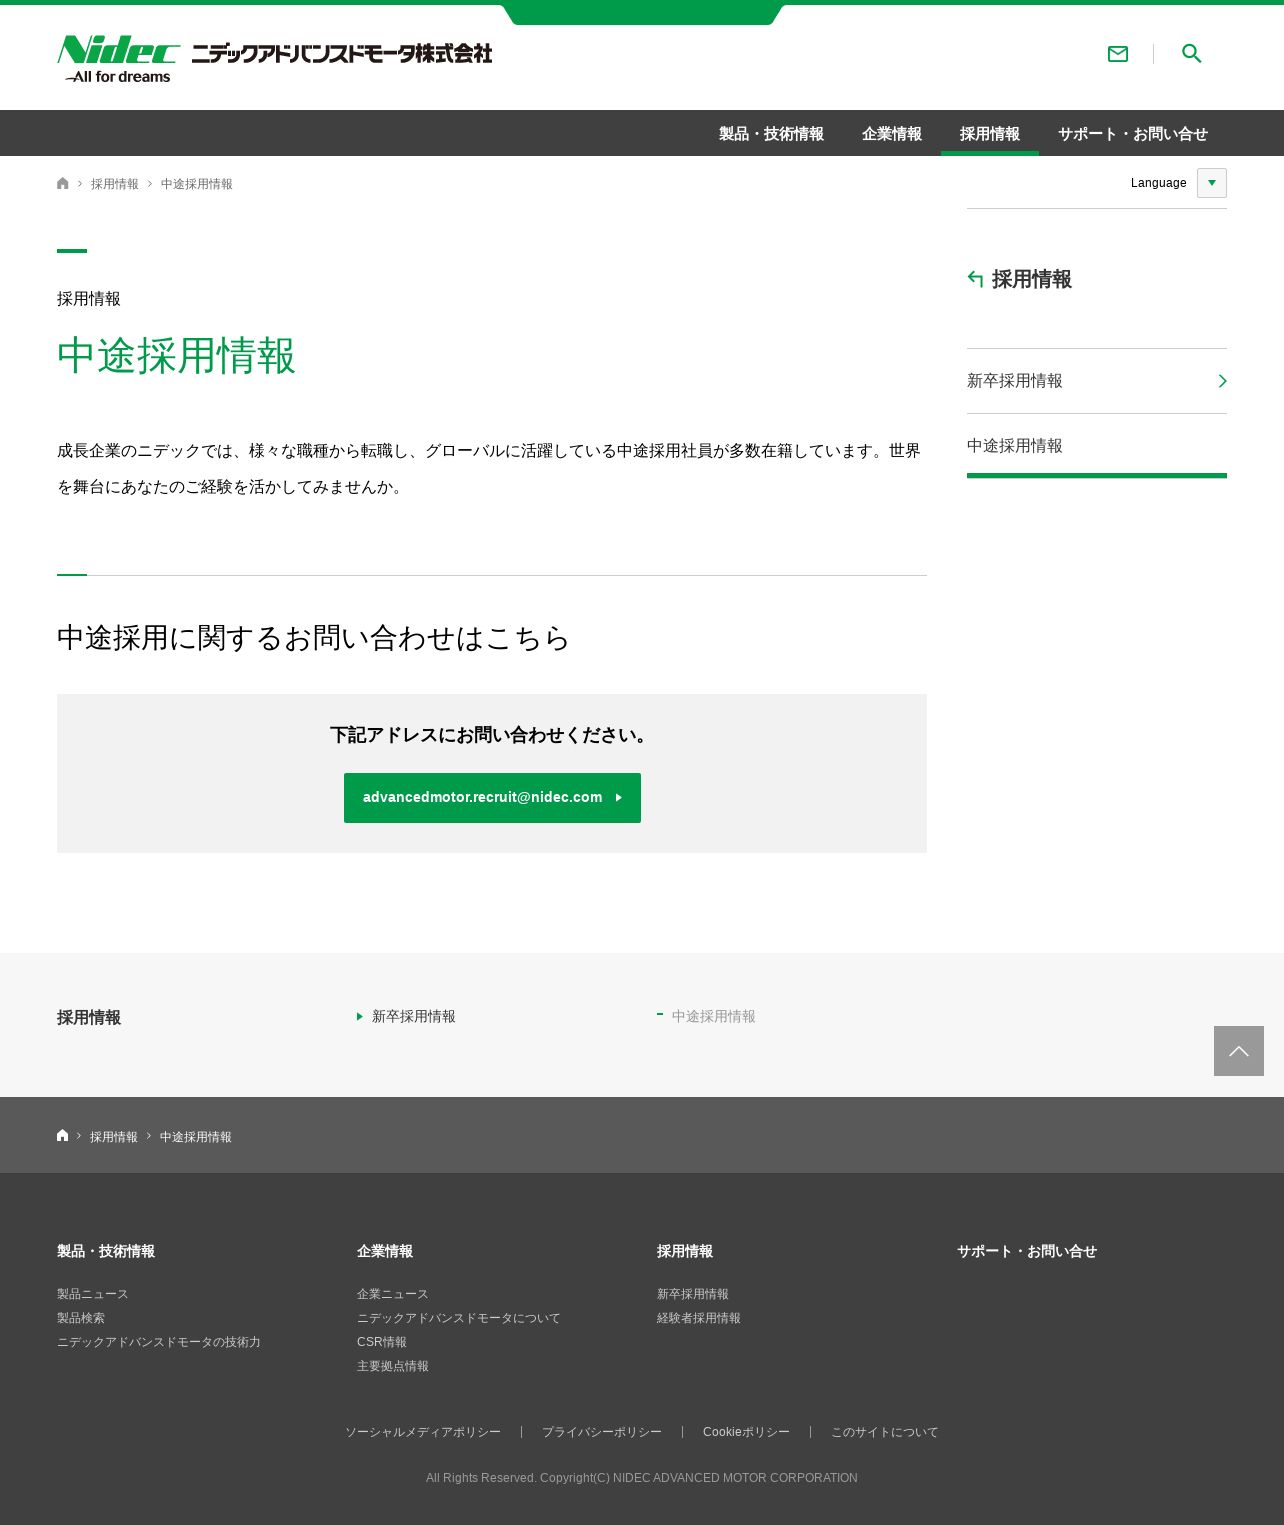Click the copyright notice text

pos(642,1478)
